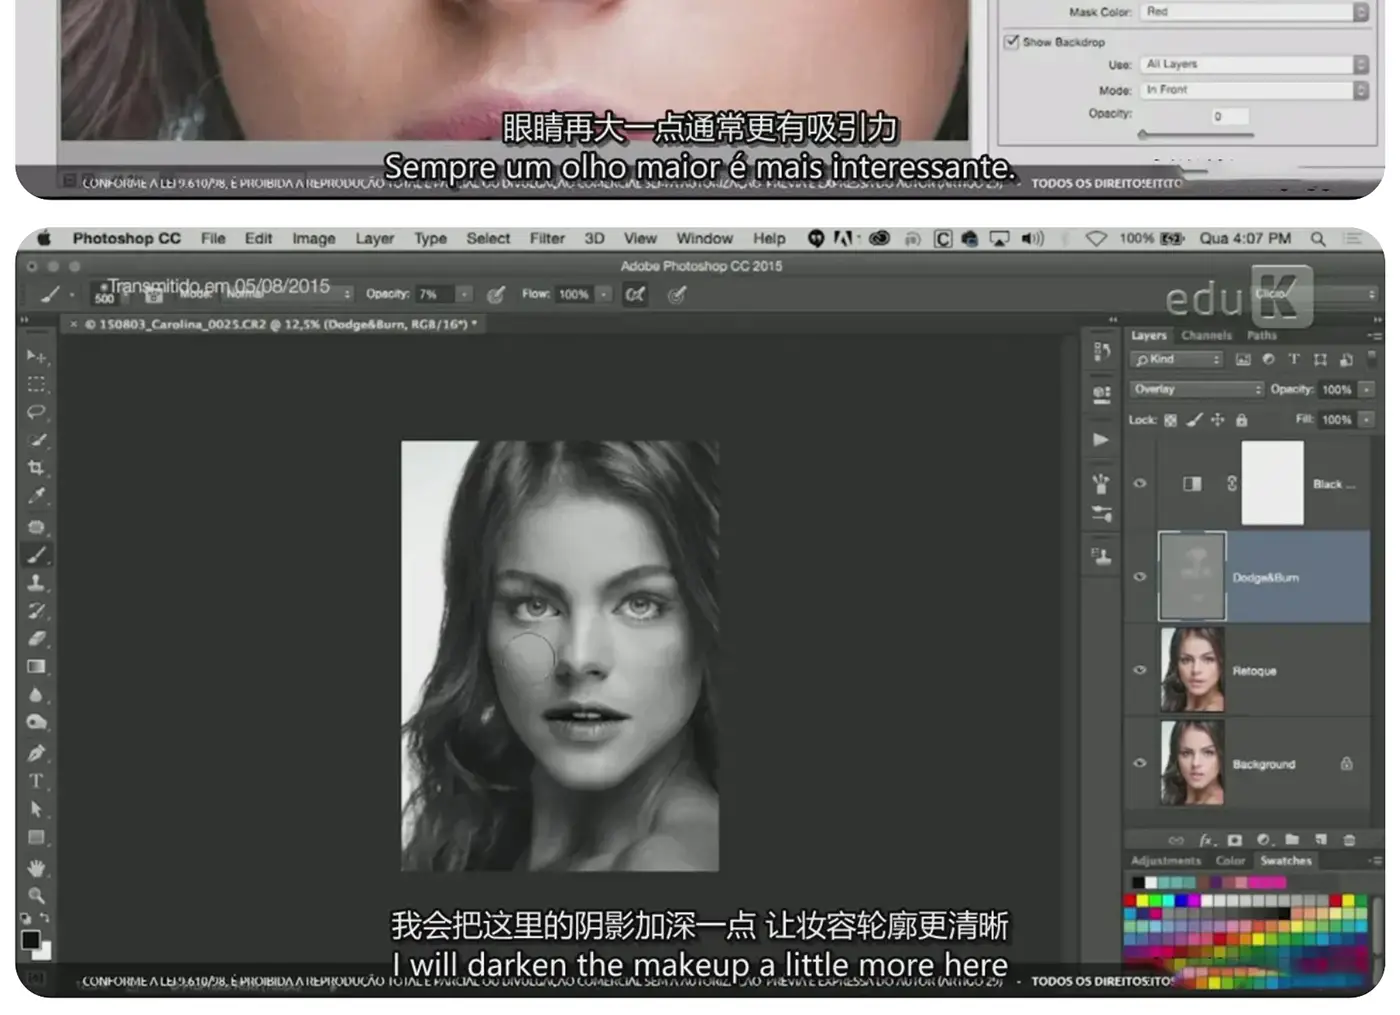Select the Horizontal Type tool
Screen dimensions: 1400x1015
pyautogui.click(x=36, y=781)
